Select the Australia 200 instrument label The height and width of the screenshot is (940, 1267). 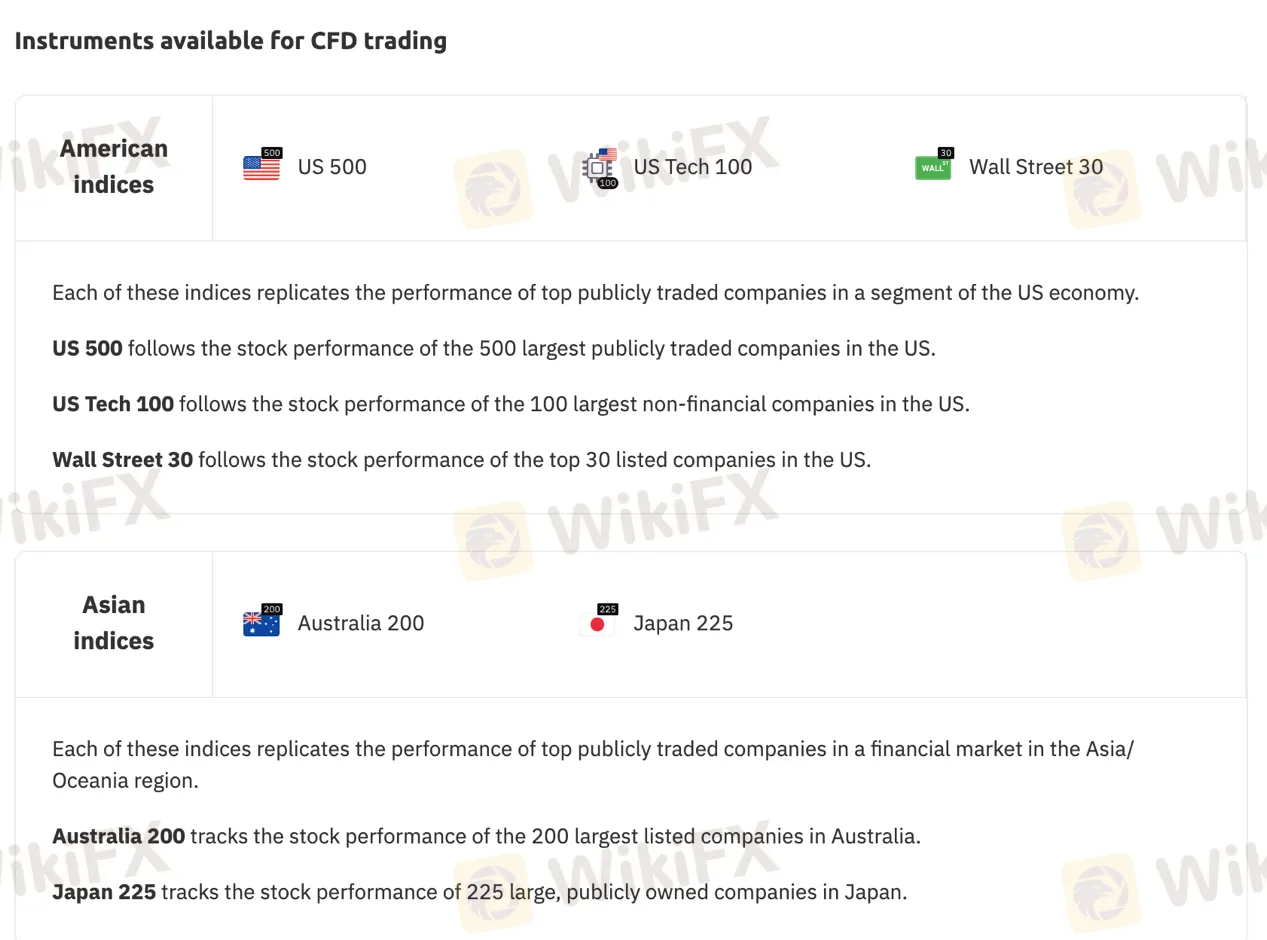[x=361, y=623]
